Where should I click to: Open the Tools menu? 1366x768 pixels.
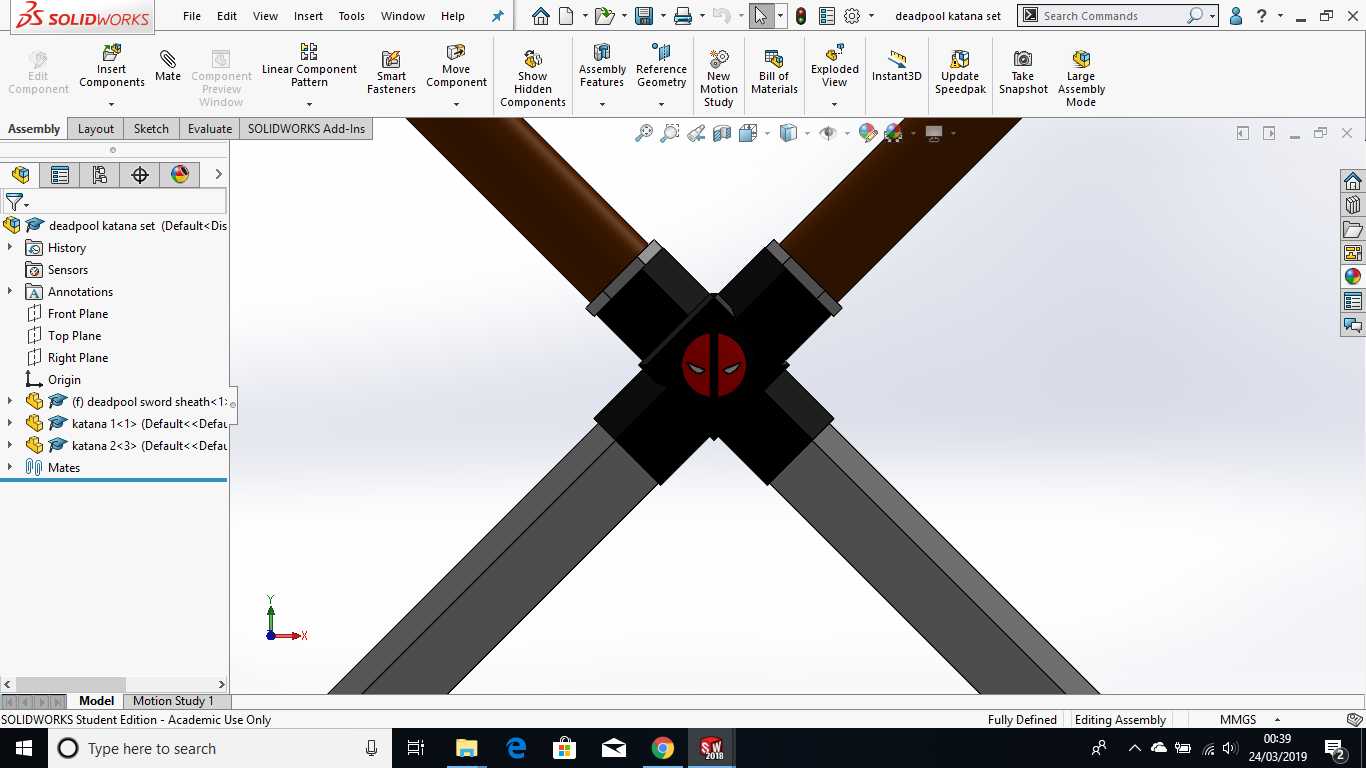pos(351,16)
